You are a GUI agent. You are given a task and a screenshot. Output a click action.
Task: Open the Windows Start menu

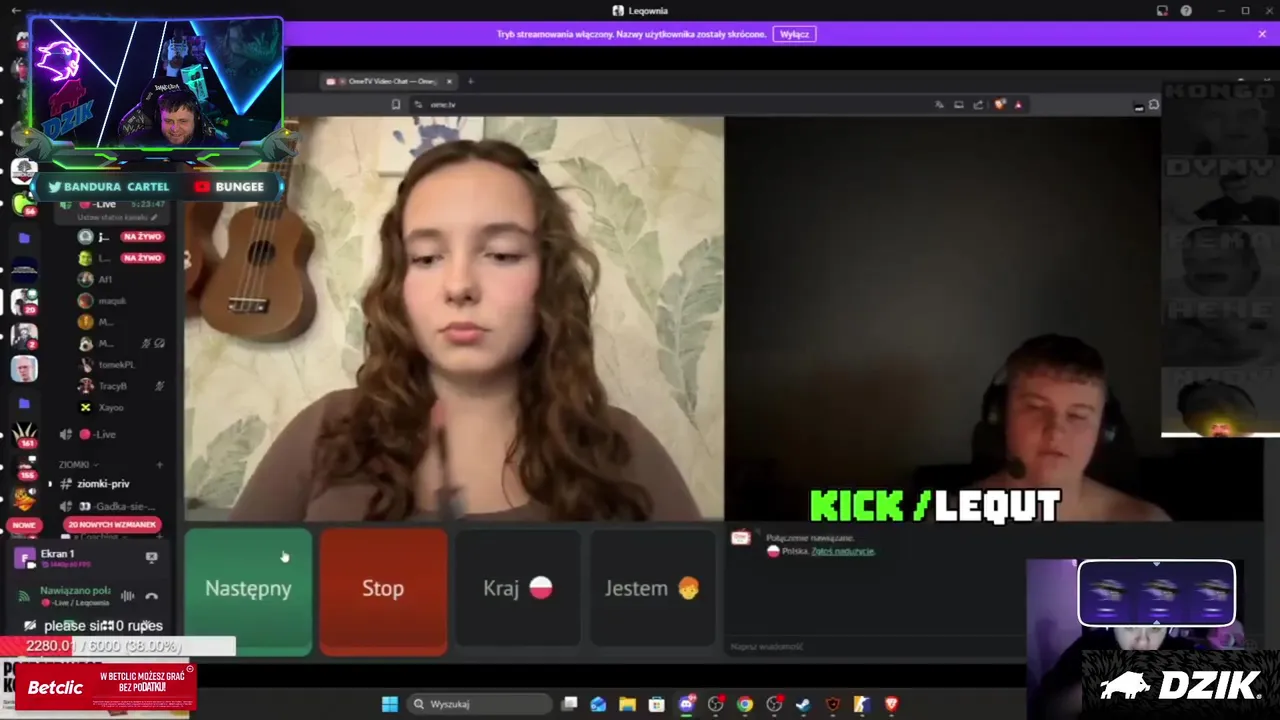[x=390, y=704]
